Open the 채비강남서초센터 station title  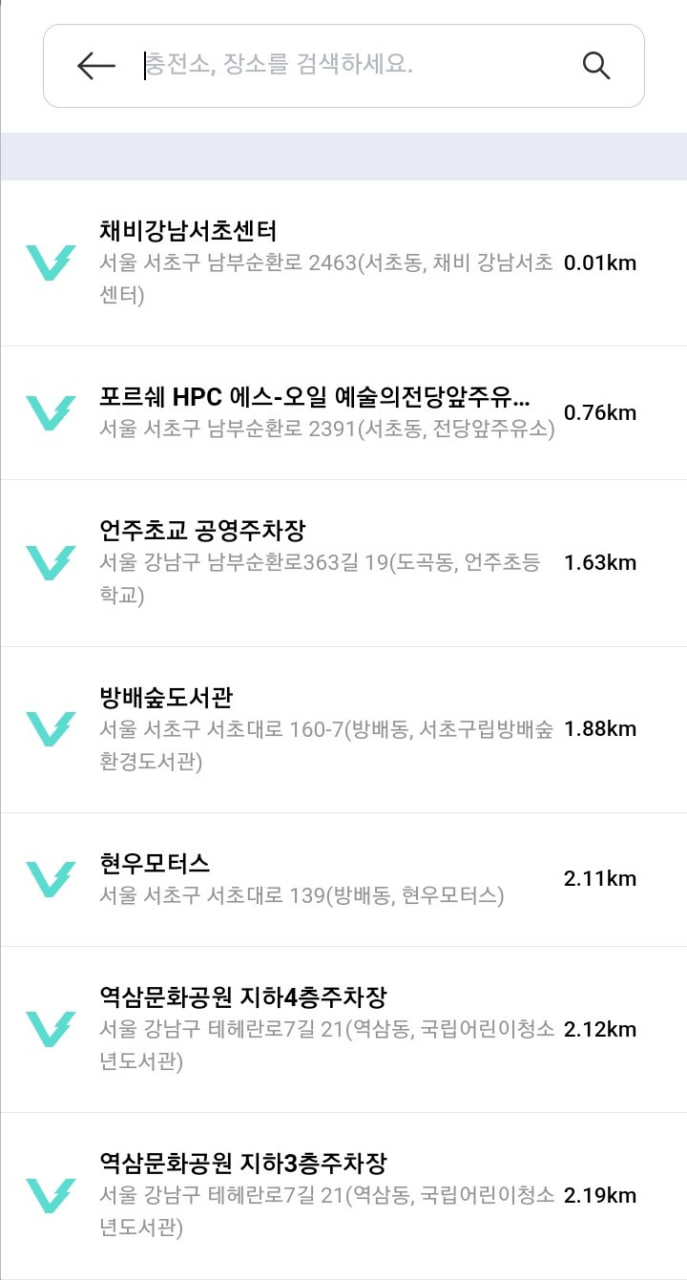(188, 231)
